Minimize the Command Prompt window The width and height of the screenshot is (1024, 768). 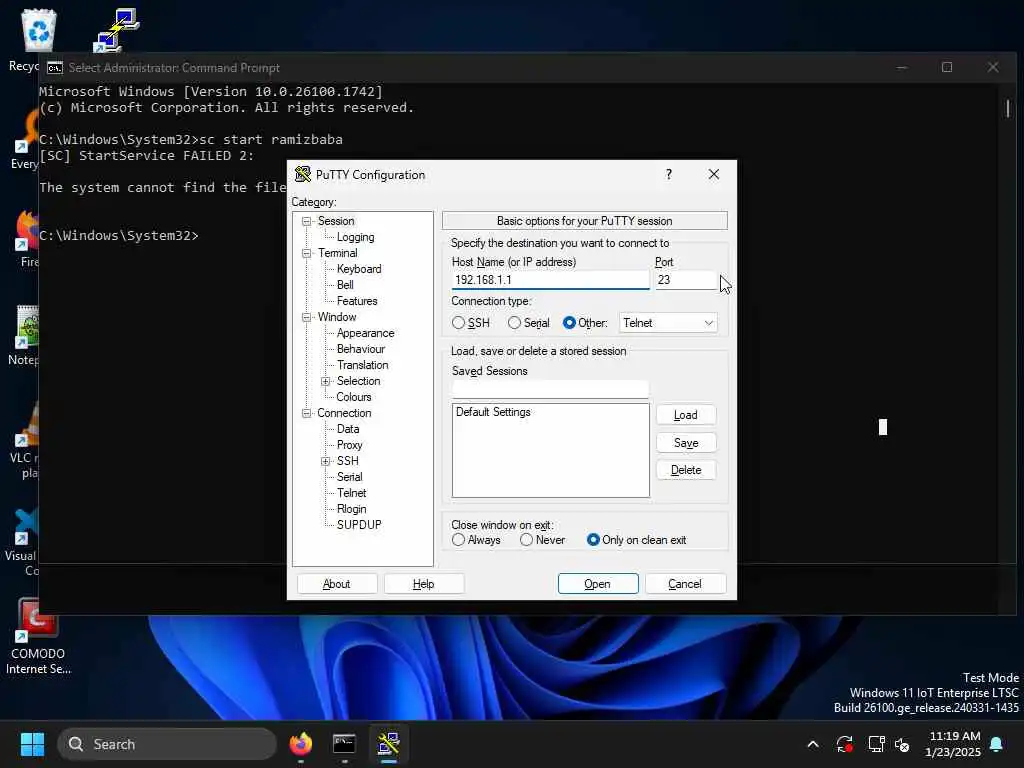pyautogui.click(x=902, y=67)
